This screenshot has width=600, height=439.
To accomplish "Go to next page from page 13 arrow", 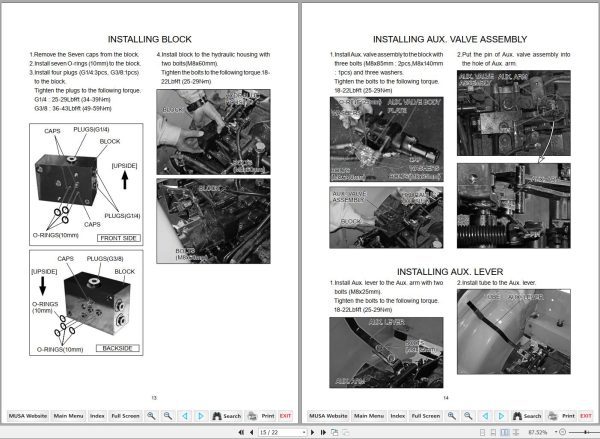I will point(201,416).
